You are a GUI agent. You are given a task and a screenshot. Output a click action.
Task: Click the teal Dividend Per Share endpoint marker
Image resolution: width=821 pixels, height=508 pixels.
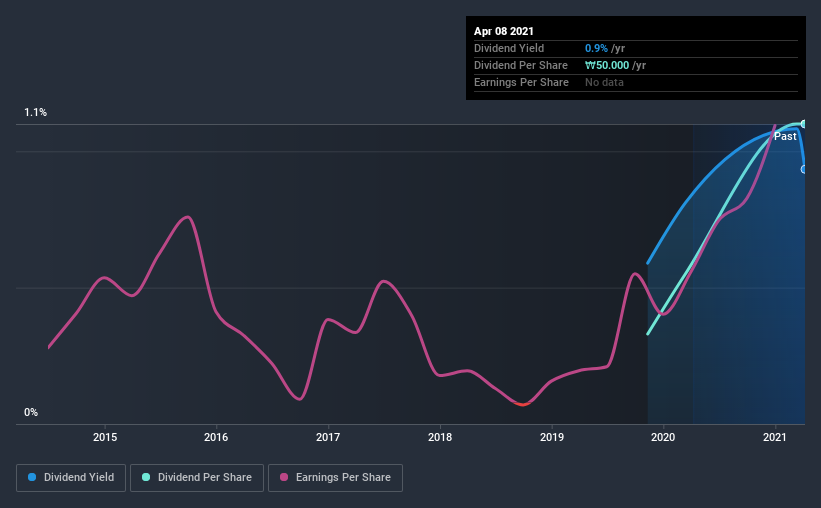point(804,124)
